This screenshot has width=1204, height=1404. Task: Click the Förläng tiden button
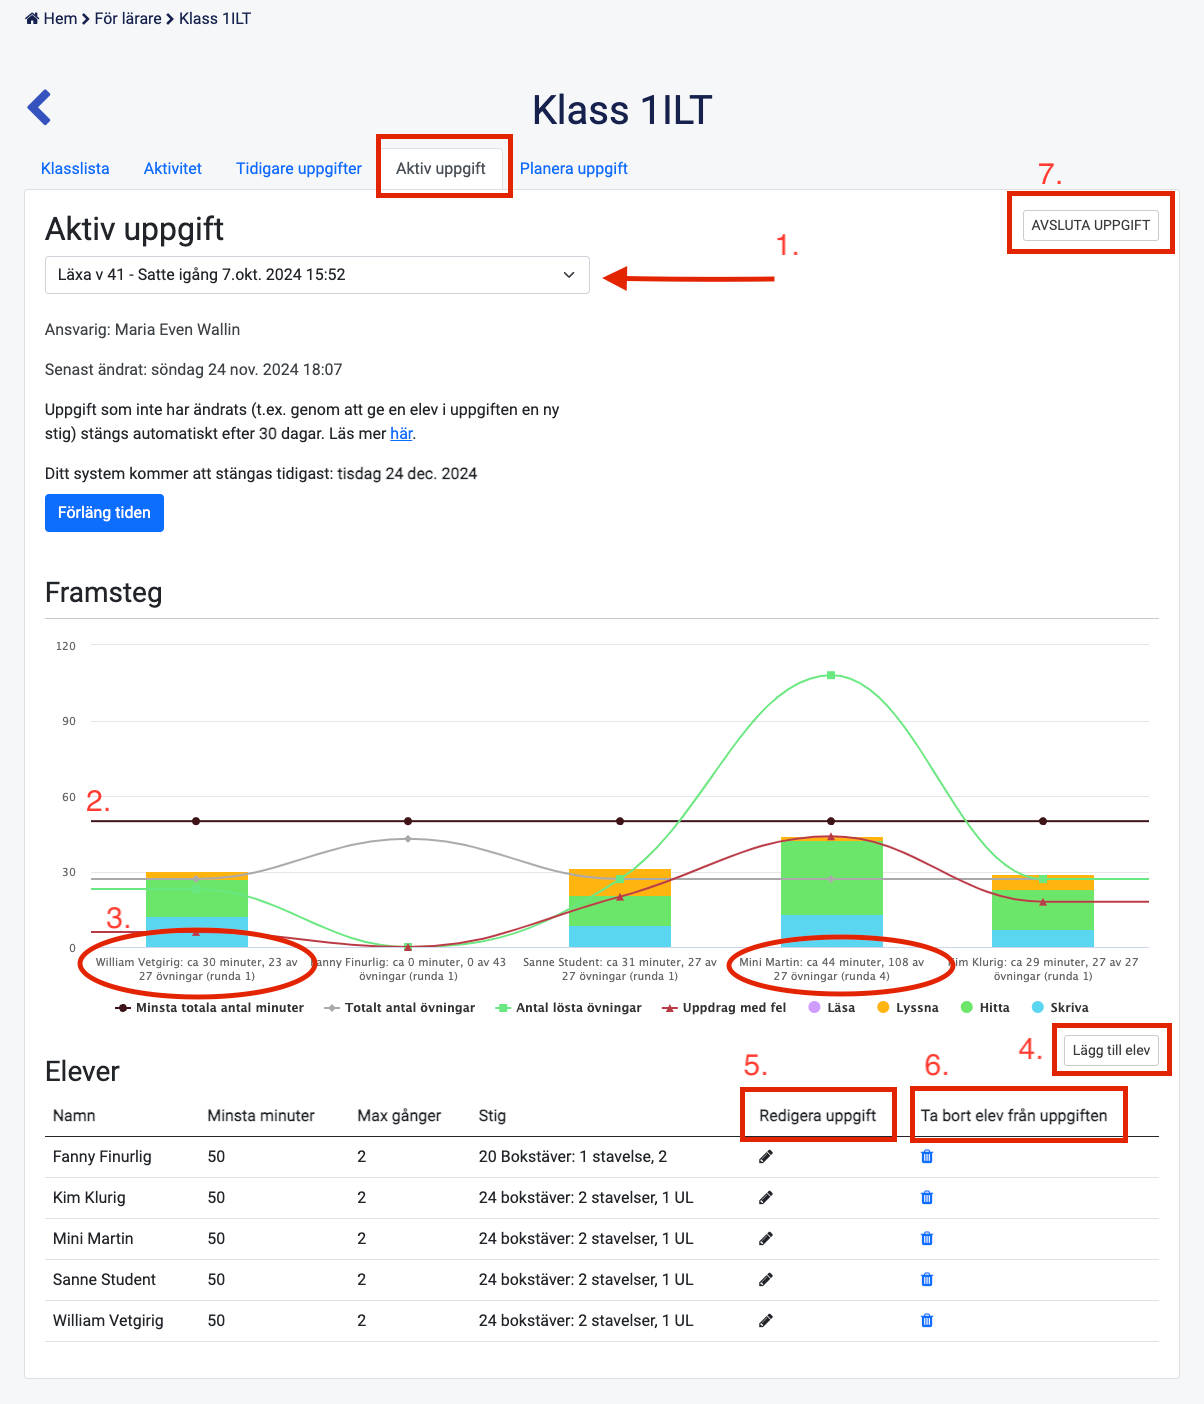pyautogui.click(x=104, y=513)
